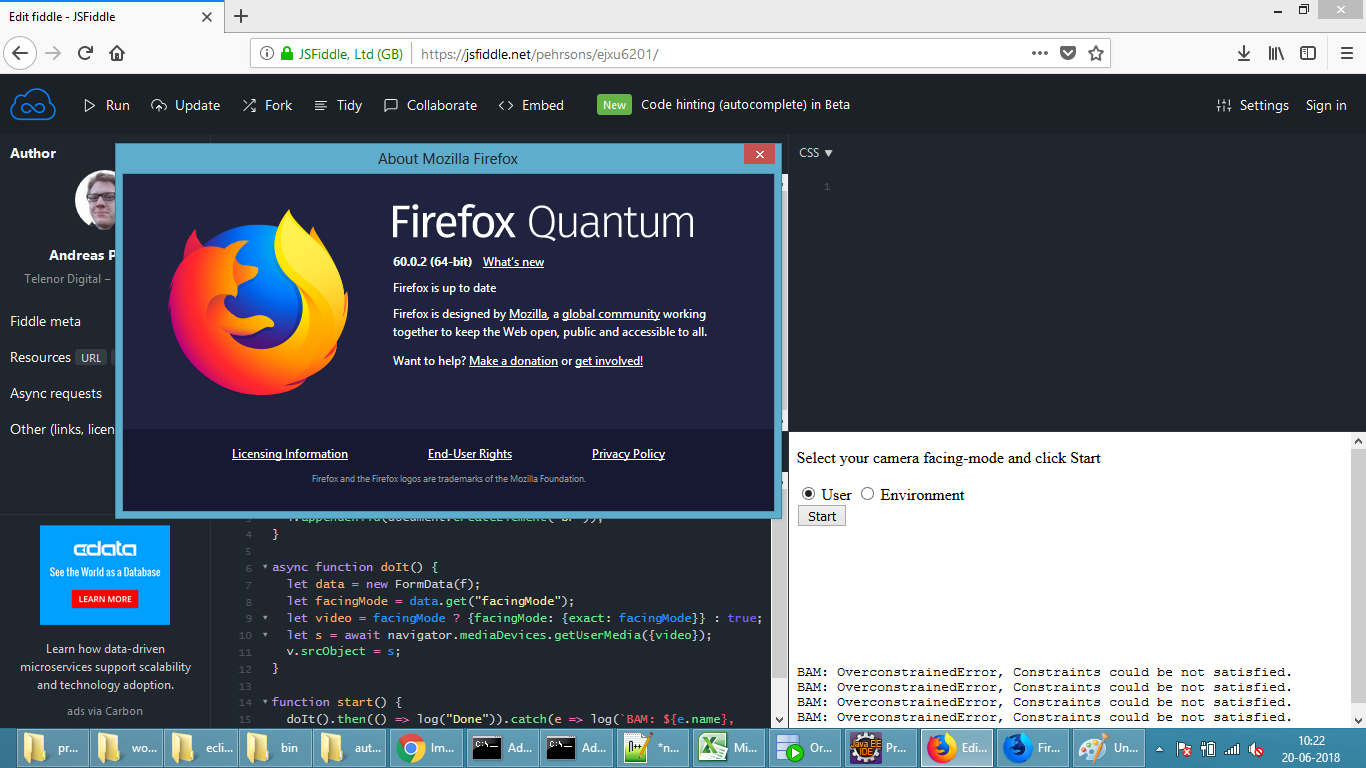Open the CSS panel dropdown
This screenshot has height=768, width=1366.
[816, 153]
